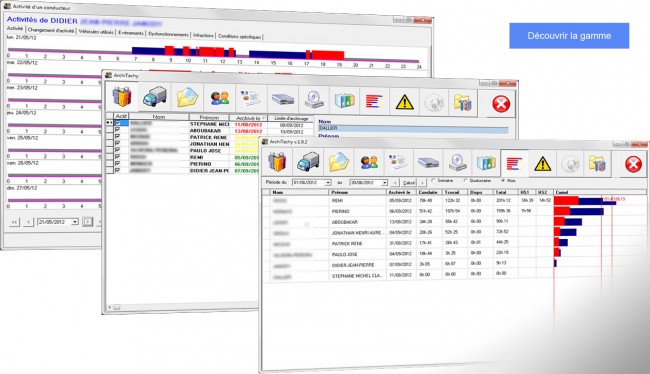Click the binders archive icon in ArchiTachy v.1.9.2
This screenshot has height=374, width=650.
click(486, 163)
